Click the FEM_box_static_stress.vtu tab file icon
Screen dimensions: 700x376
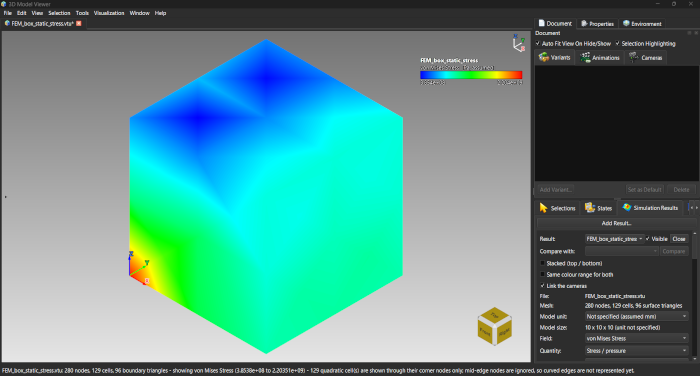pos(7,23)
